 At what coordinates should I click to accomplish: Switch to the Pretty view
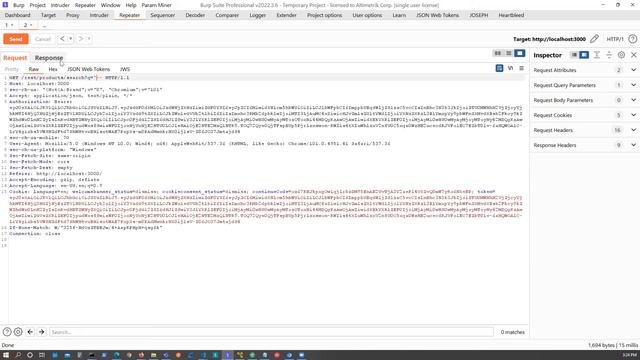tap(11, 69)
